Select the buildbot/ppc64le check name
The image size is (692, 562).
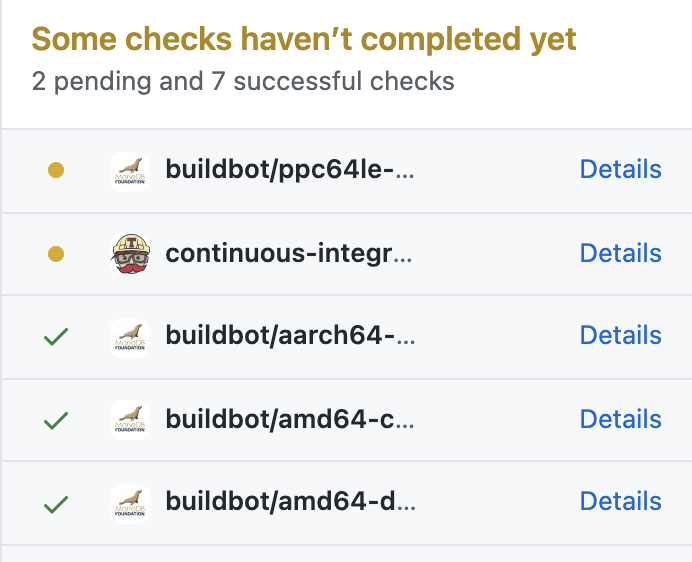[290, 170]
